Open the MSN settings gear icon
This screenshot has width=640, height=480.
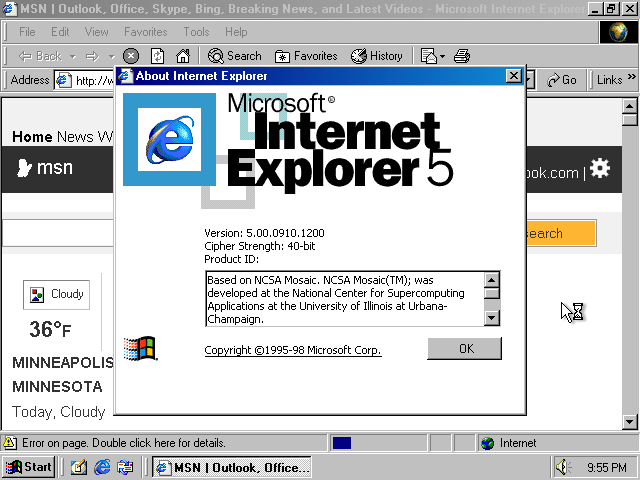tap(600, 168)
